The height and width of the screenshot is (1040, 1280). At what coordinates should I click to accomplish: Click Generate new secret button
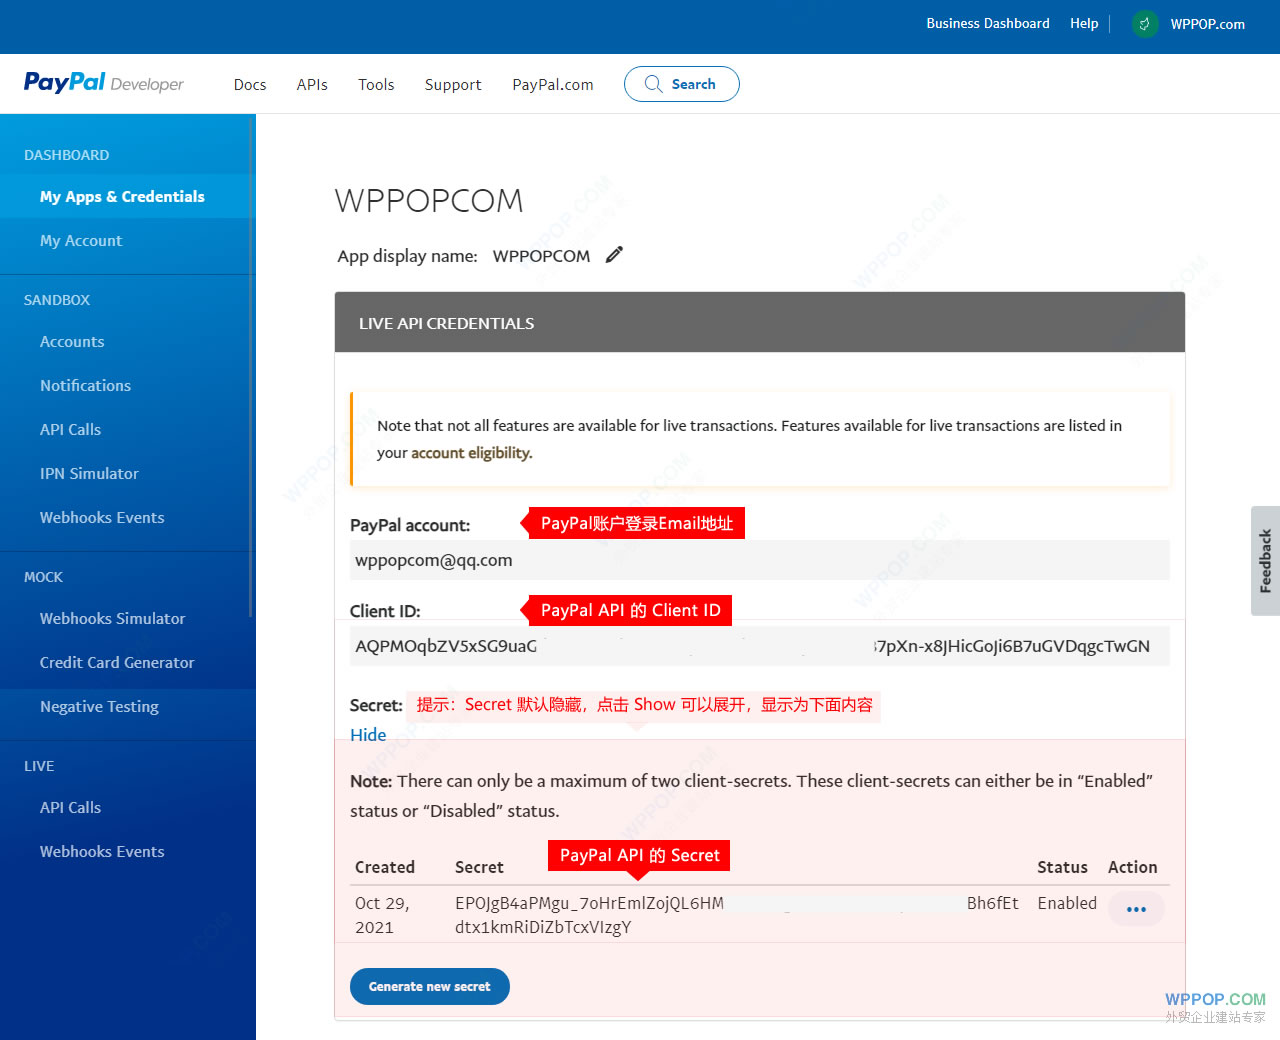tap(430, 986)
